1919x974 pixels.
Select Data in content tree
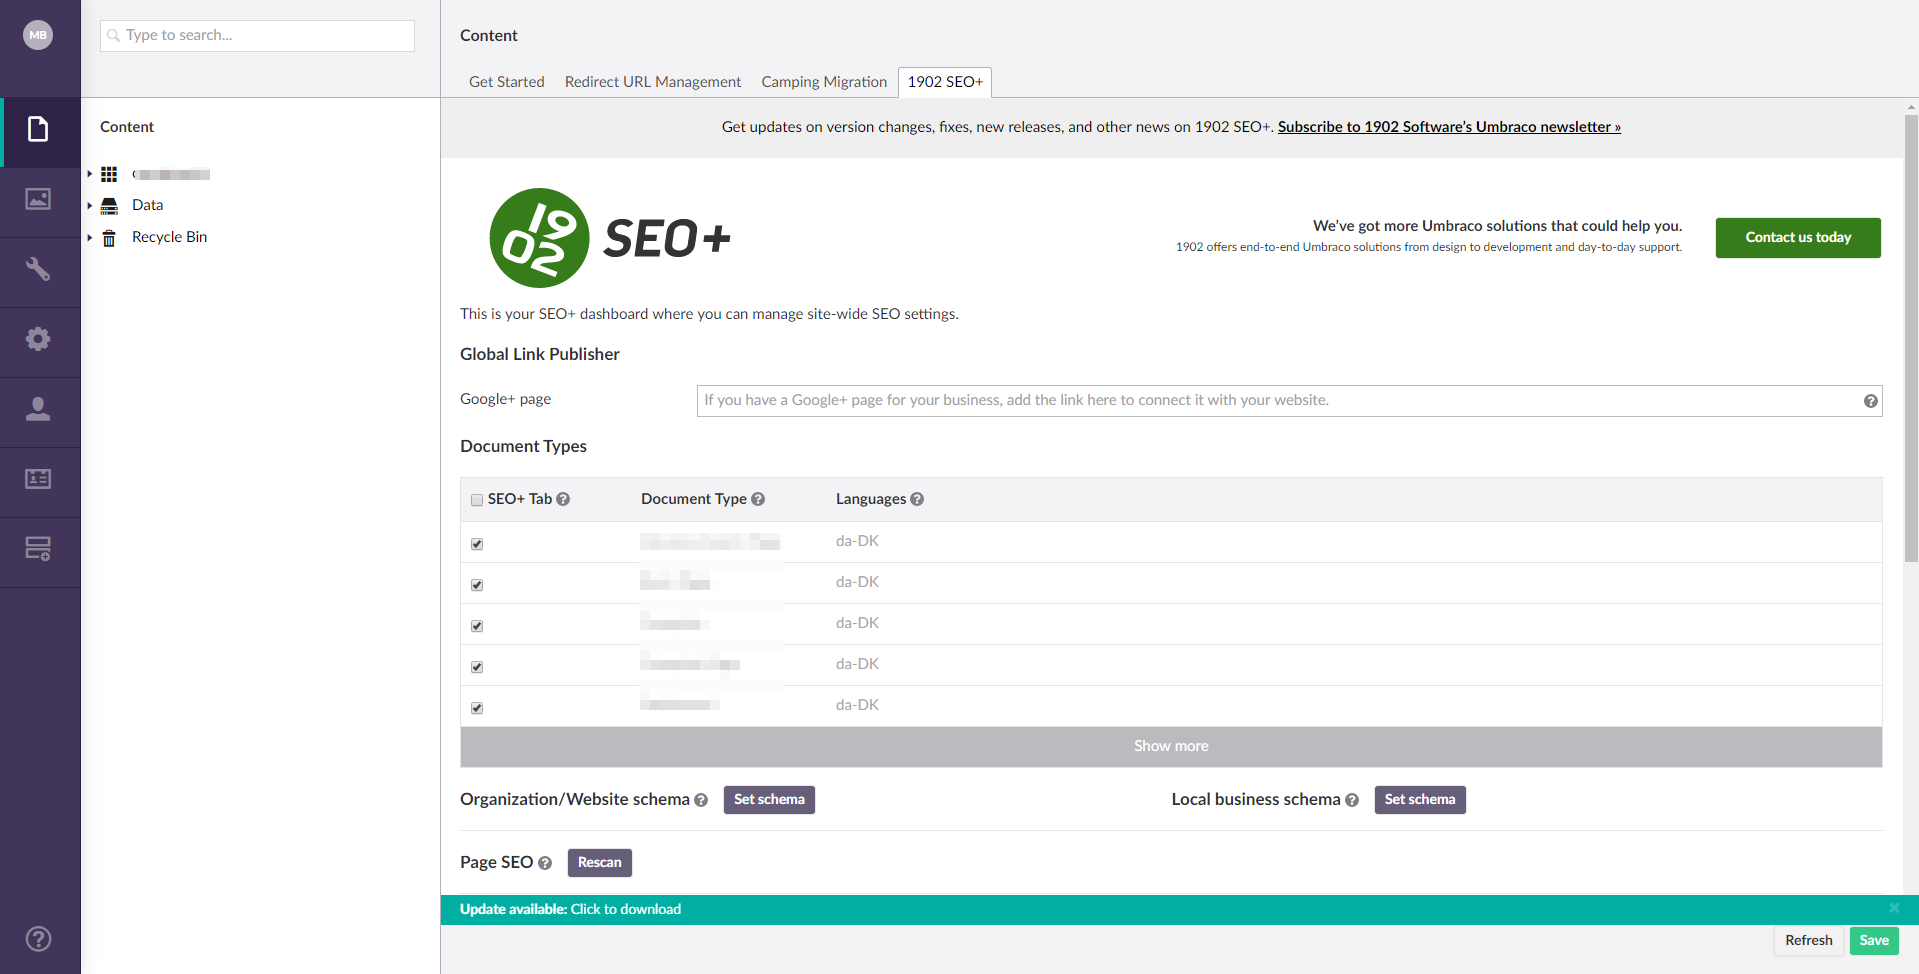click(x=147, y=205)
